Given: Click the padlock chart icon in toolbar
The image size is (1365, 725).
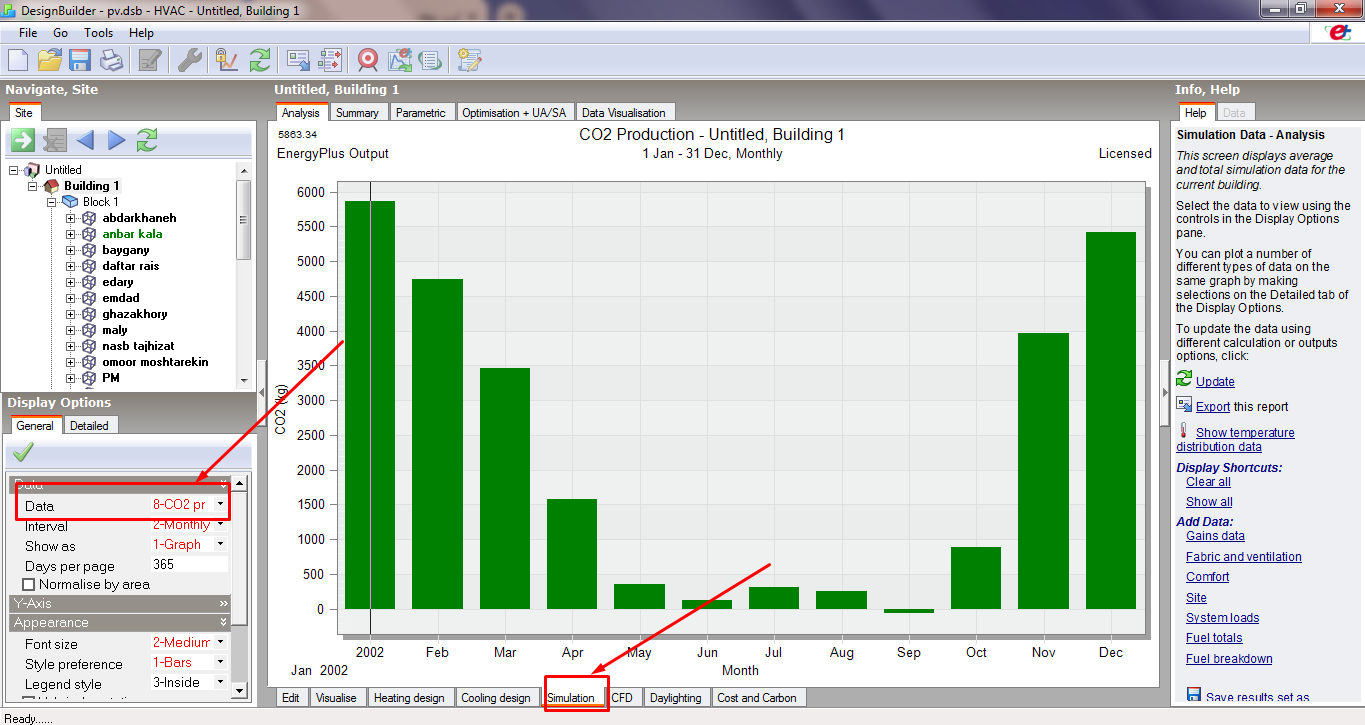Looking at the screenshot, I should [227, 60].
